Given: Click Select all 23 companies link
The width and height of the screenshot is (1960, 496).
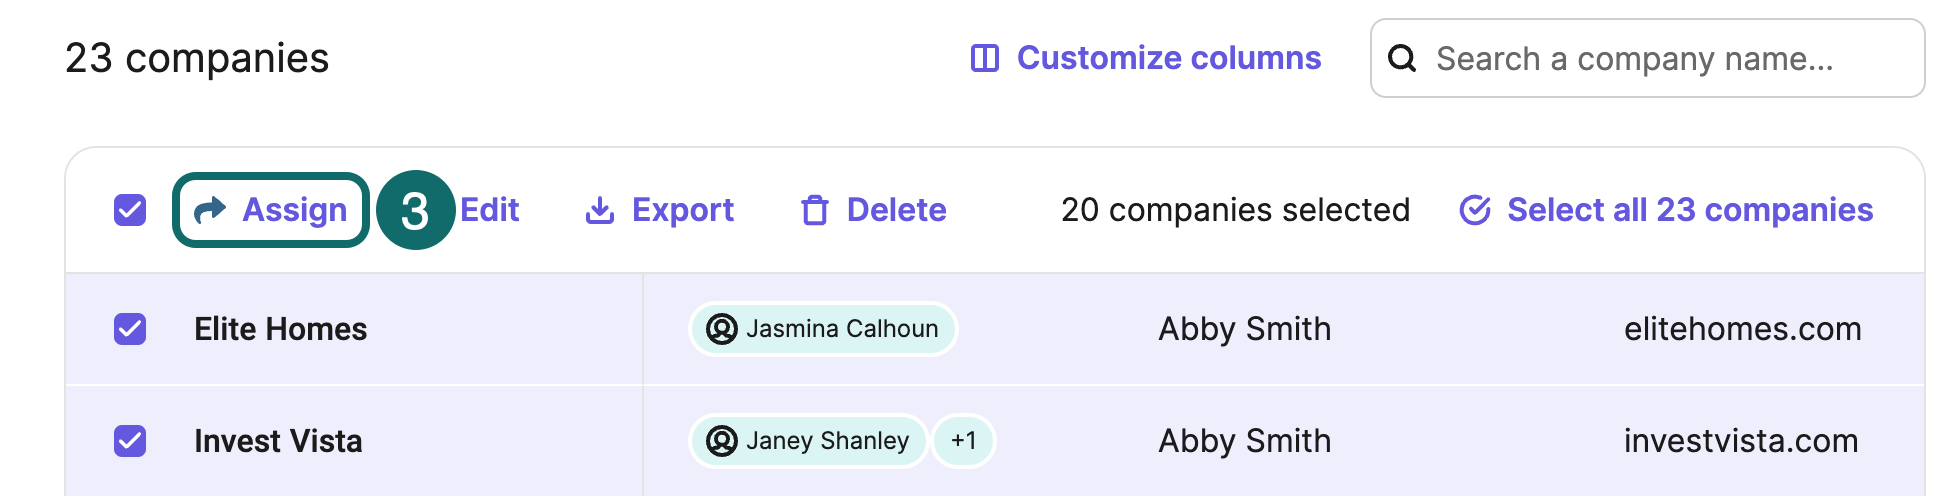Looking at the screenshot, I should [1690, 210].
